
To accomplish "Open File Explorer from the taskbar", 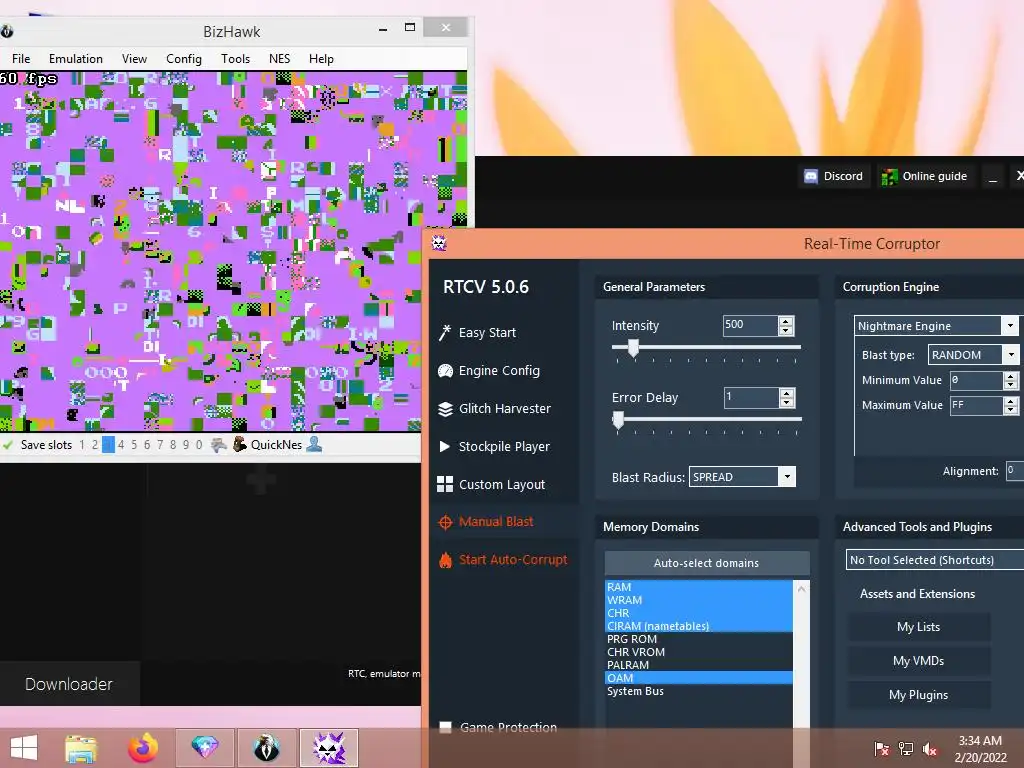I will coord(81,748).
